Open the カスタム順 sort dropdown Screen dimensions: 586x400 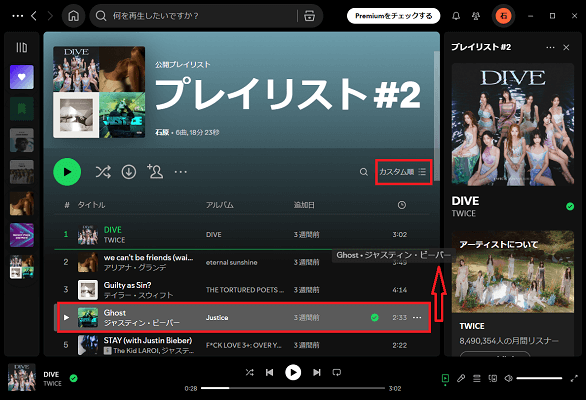click(403, 172)
